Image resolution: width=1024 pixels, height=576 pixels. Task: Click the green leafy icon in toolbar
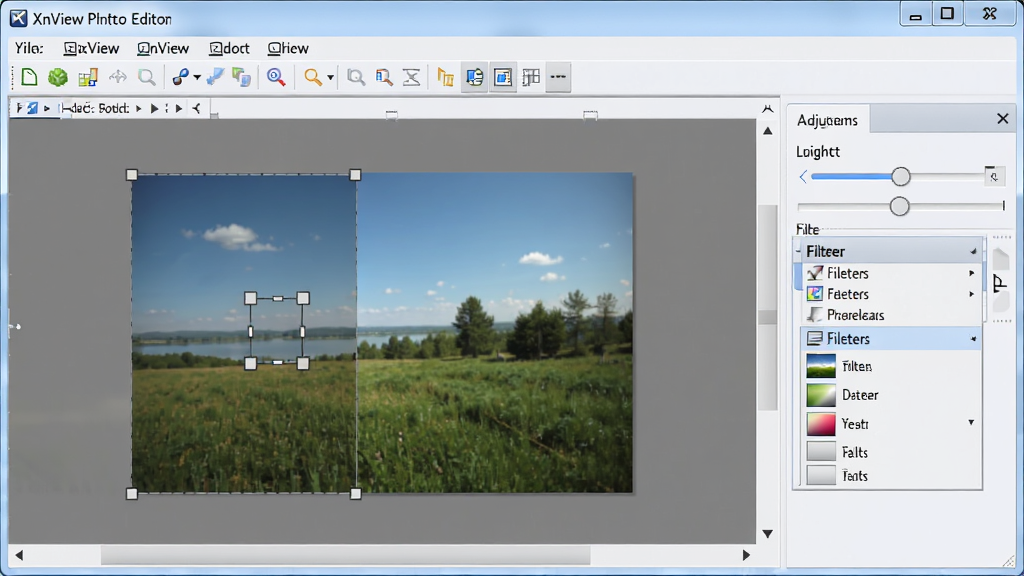58,77
